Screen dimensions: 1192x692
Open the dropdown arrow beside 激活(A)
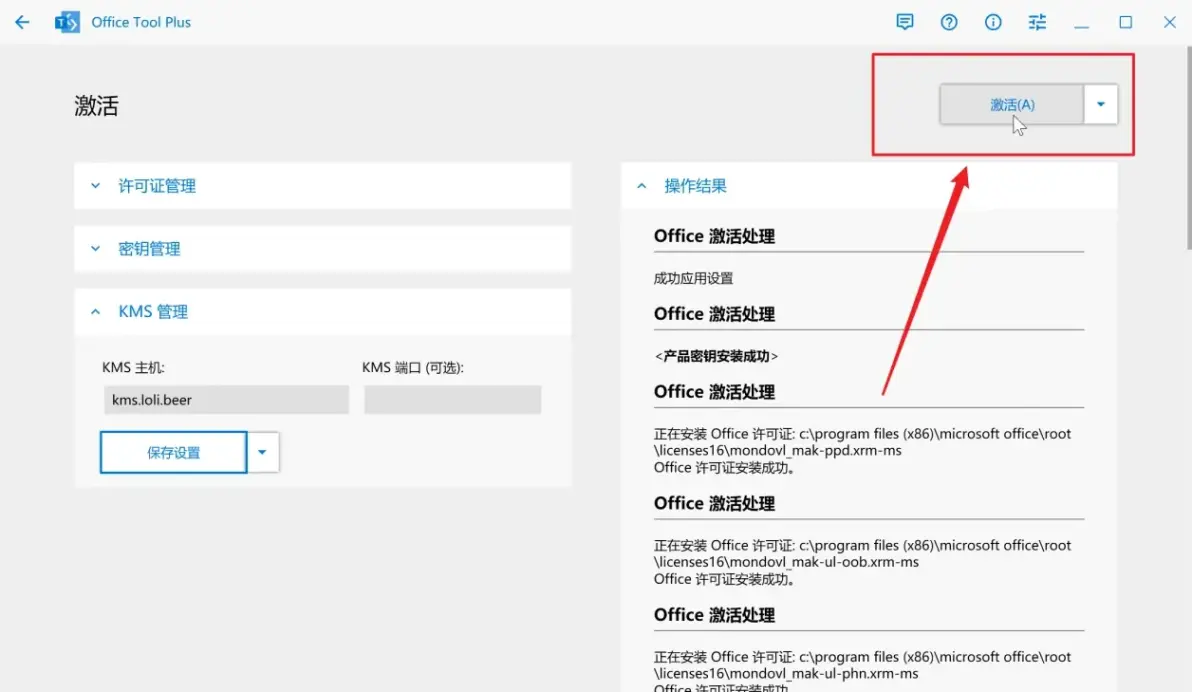coord(1101,104)
